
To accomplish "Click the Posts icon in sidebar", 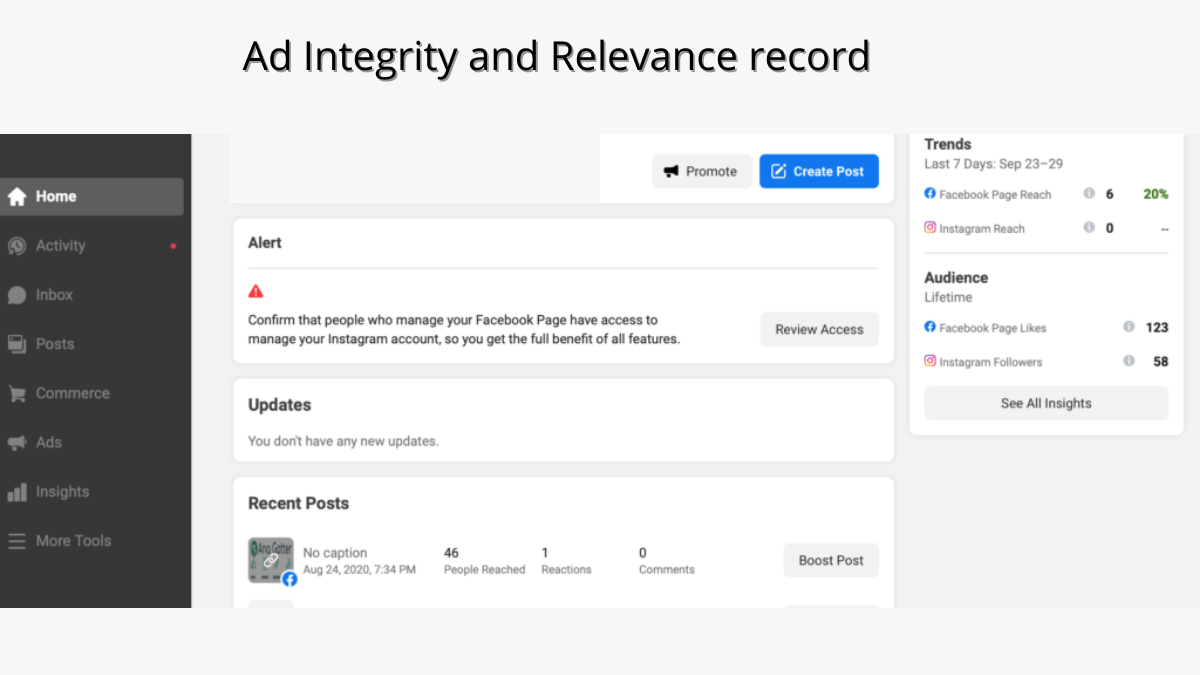I will pyautogui.click(x=16, y=344).
